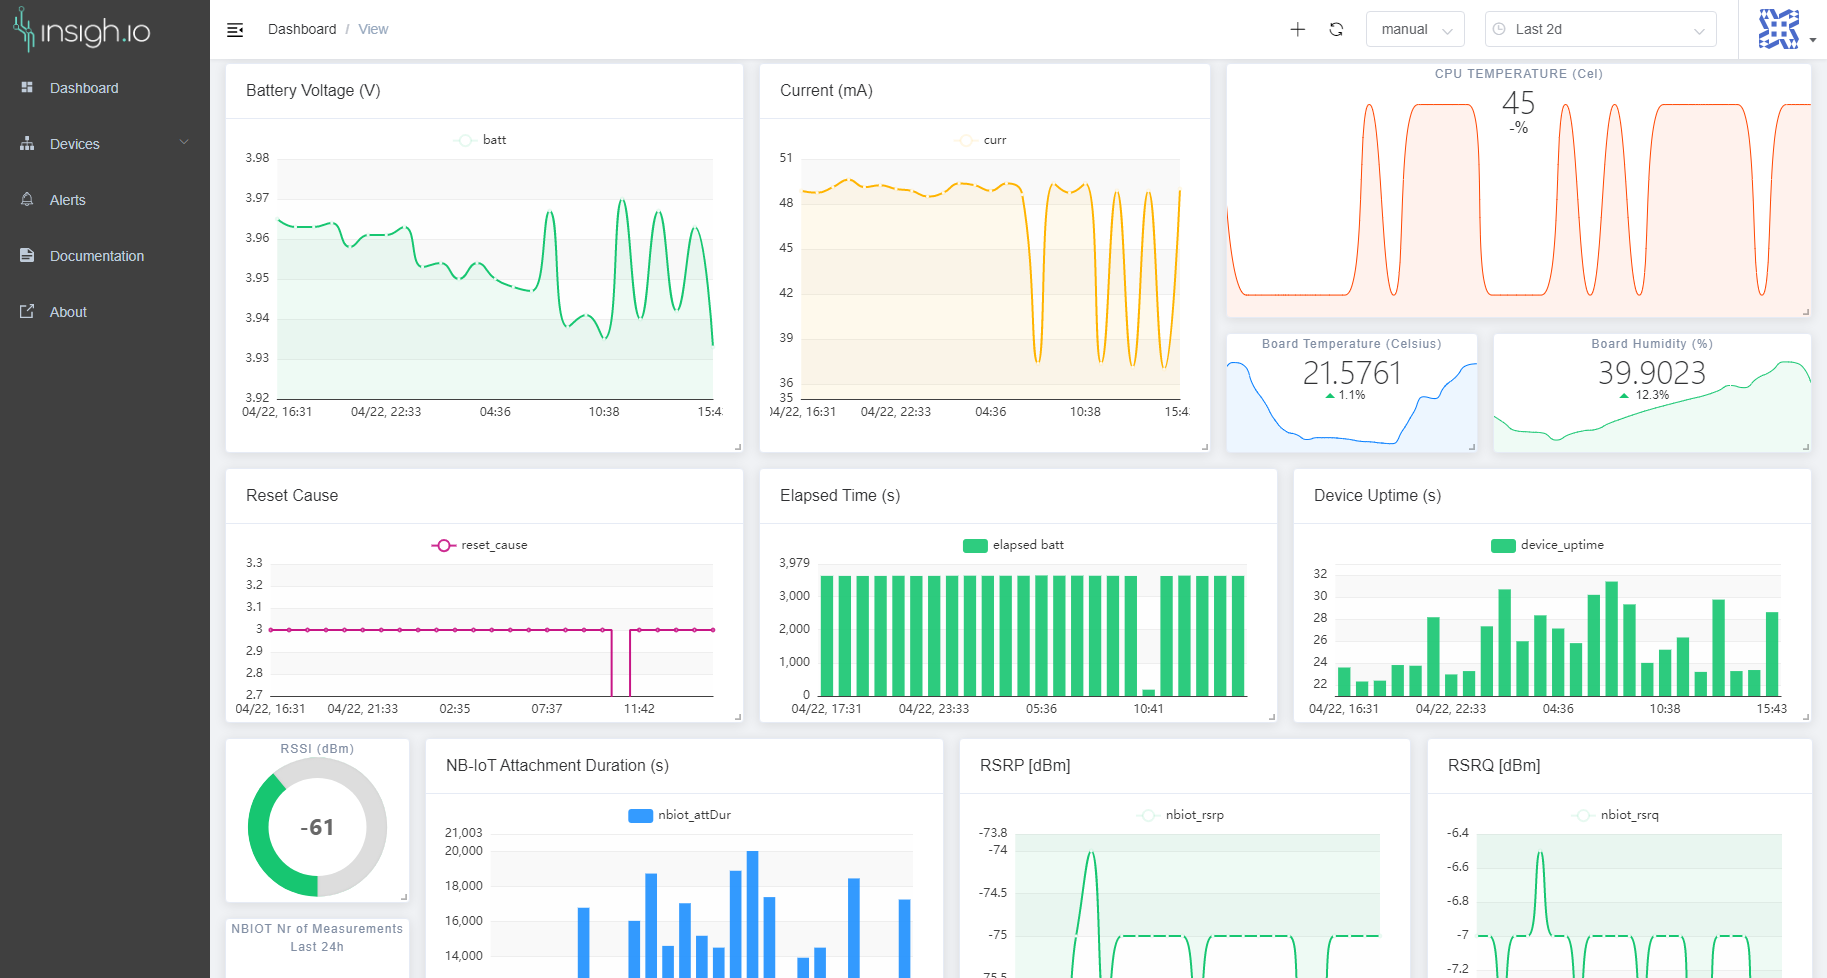Click the Dashboard breadcrumb link
This screenshot has width=1827, height=978.
302,29
